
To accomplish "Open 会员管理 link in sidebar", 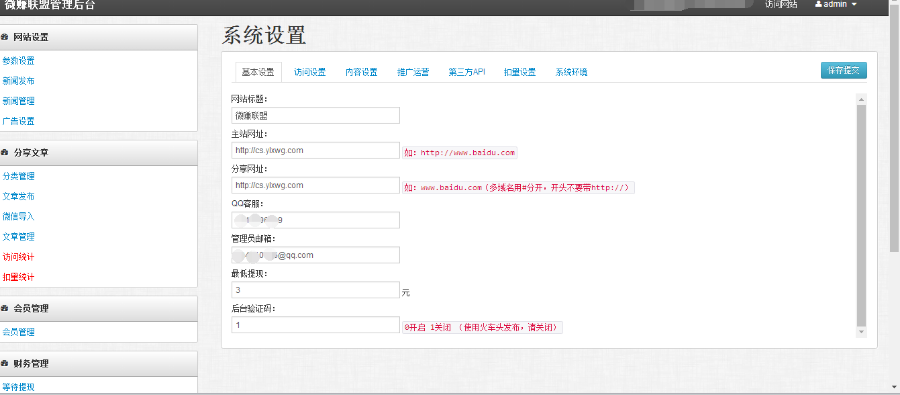I will [18, 332].
